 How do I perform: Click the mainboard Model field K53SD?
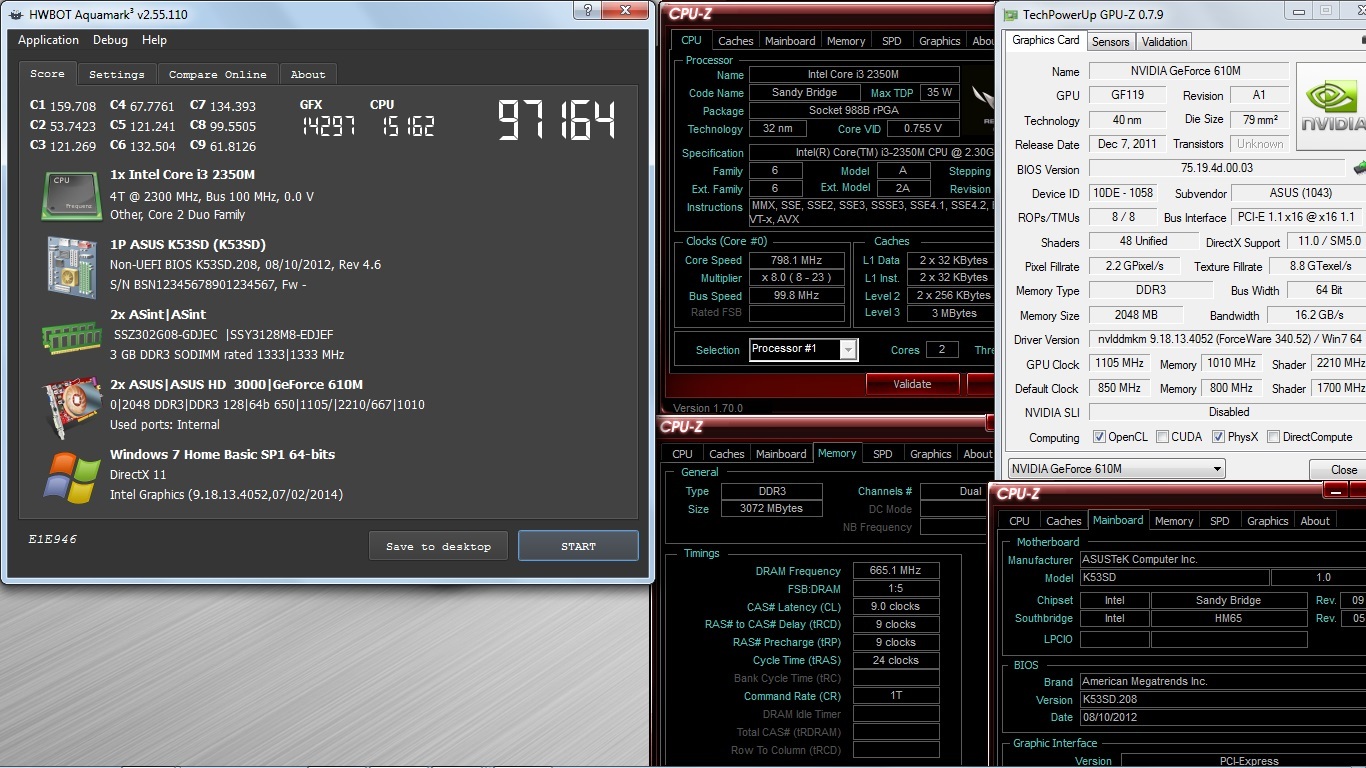click(x=1174, y=577)
